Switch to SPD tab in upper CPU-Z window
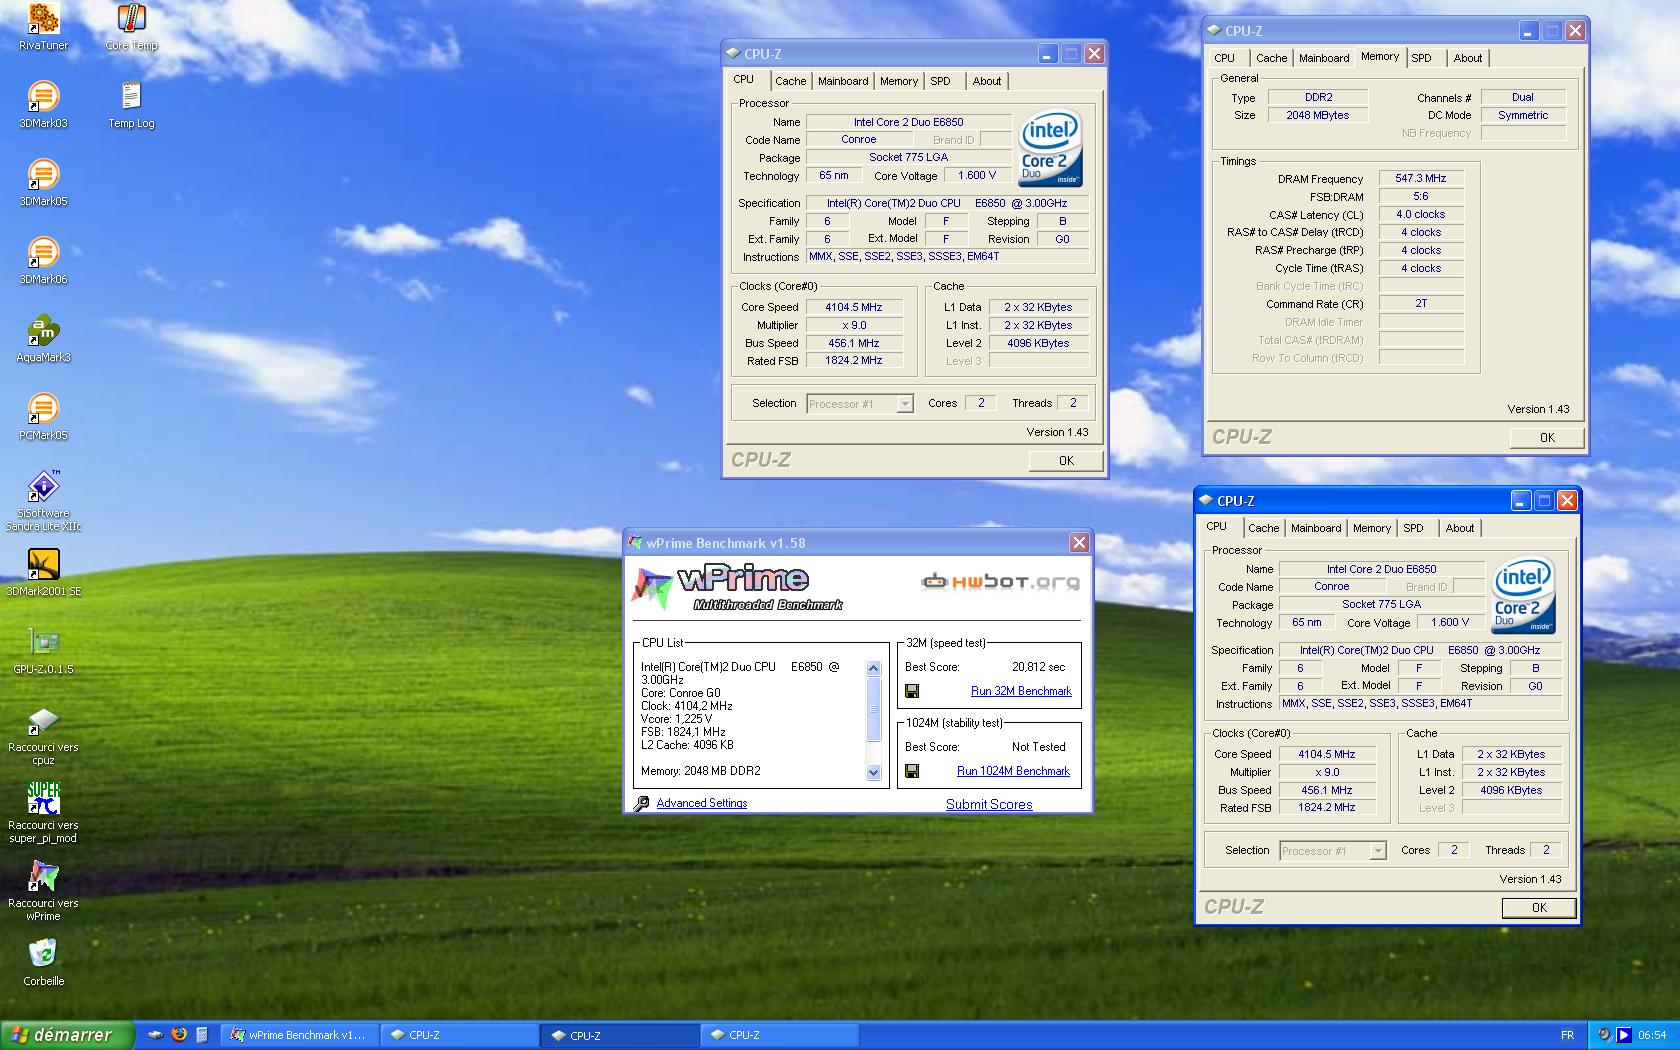This screenshot has height=1050, width=1680. pyautogui.click(x=940, y=81)
